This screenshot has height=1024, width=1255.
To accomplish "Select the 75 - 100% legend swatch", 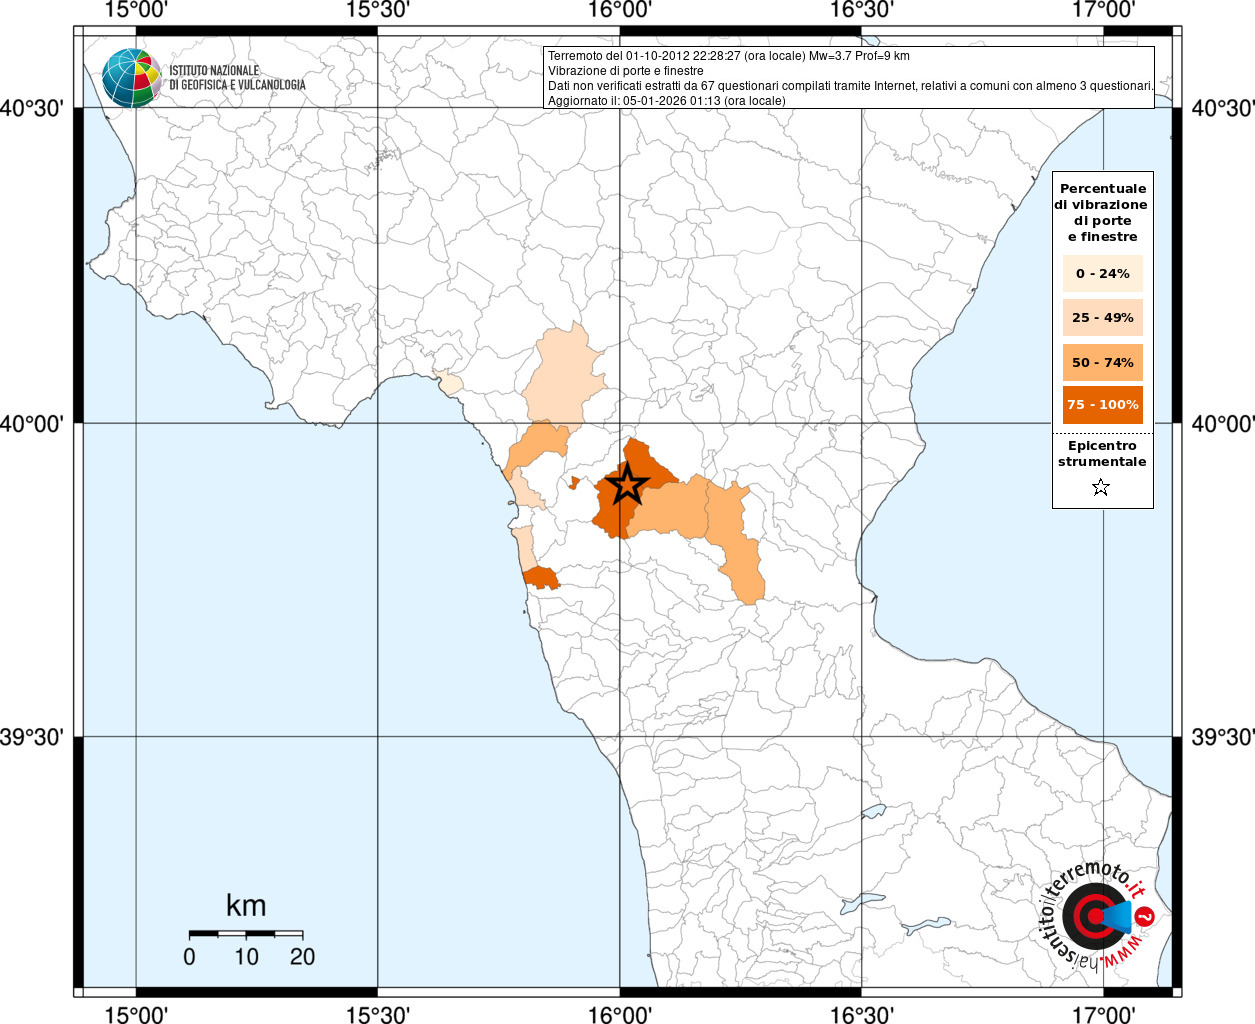I will [x=1102, y=404].
